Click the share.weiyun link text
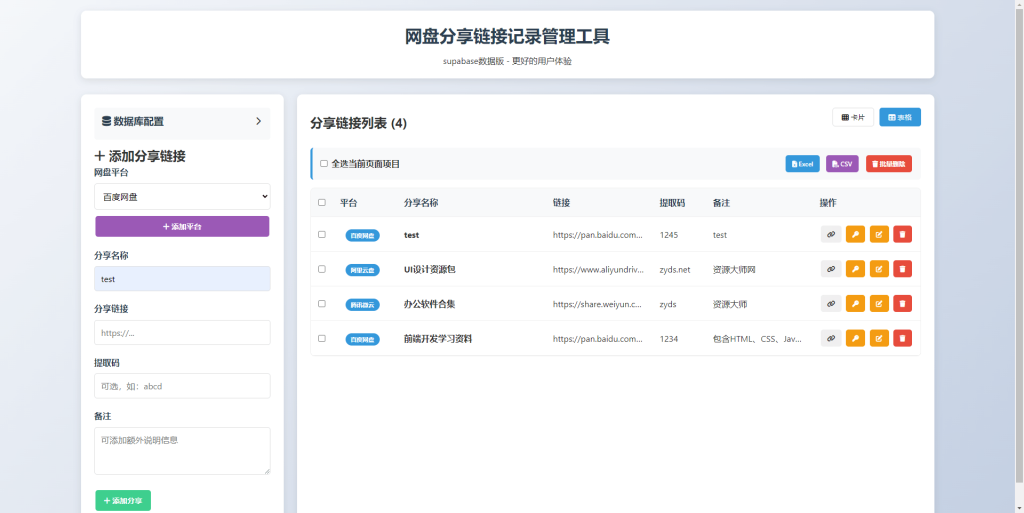Viewport: 1024px width, 513px height. coord(598,304)
